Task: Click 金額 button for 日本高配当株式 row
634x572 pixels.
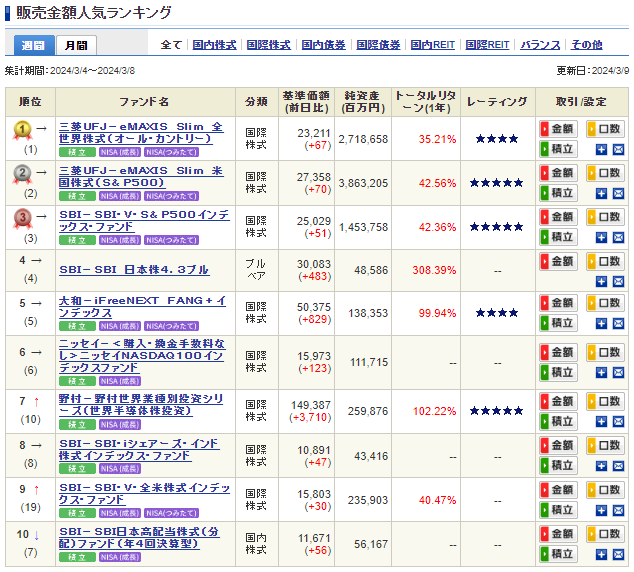Action: (x=558, y=534)
